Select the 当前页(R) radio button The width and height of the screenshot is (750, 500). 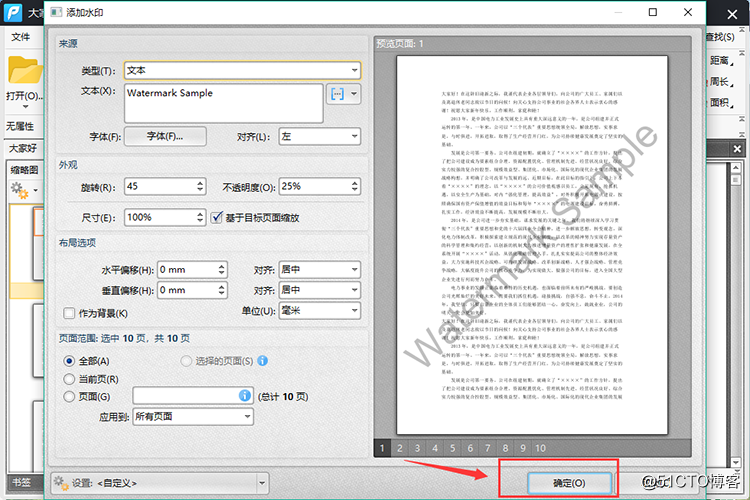(x=69, y=379)
